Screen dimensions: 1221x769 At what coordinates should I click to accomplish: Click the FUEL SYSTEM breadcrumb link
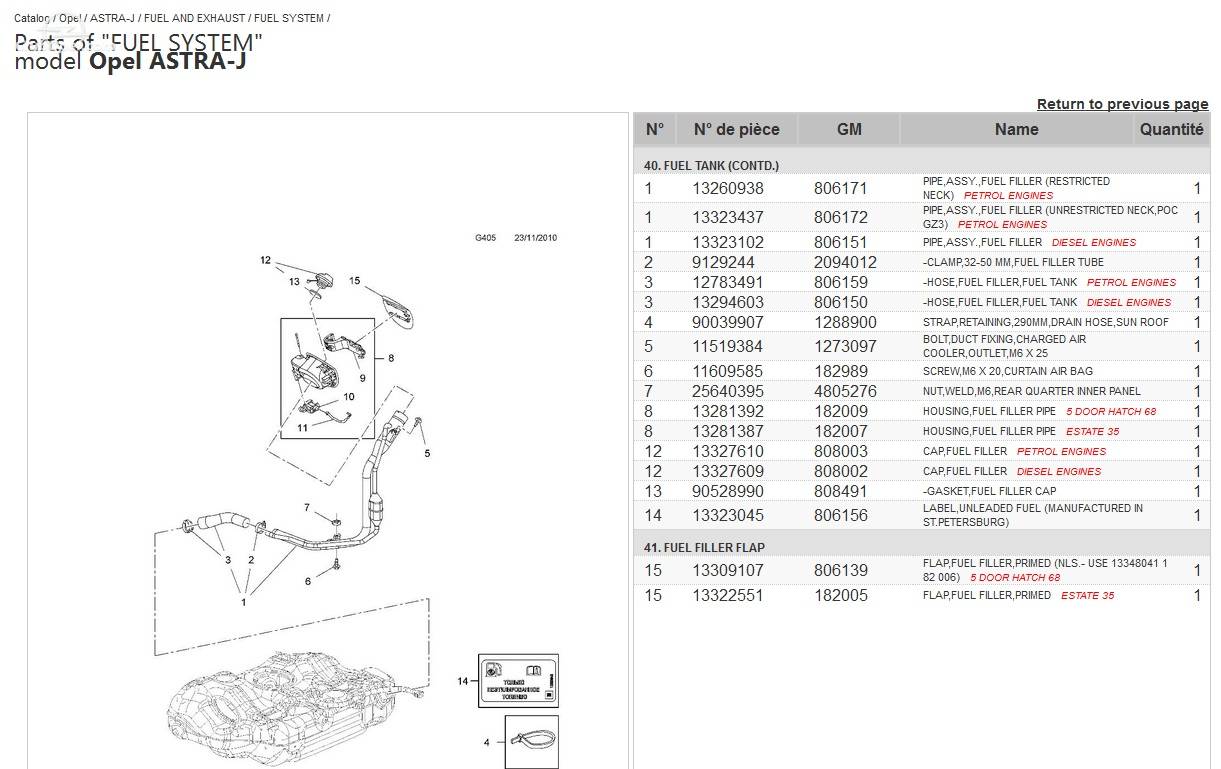point(289,18)
